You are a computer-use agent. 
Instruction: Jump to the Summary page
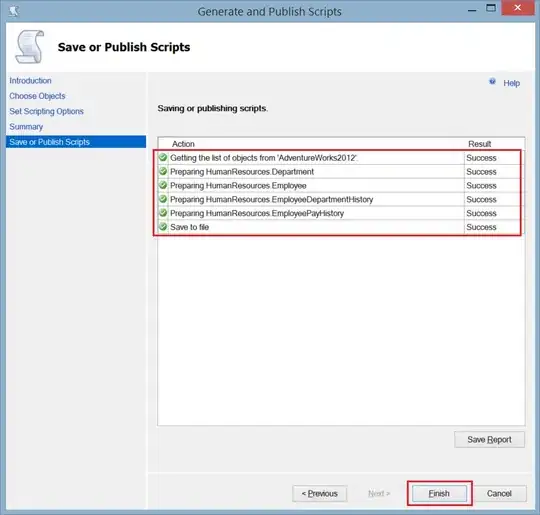[26, 127]
